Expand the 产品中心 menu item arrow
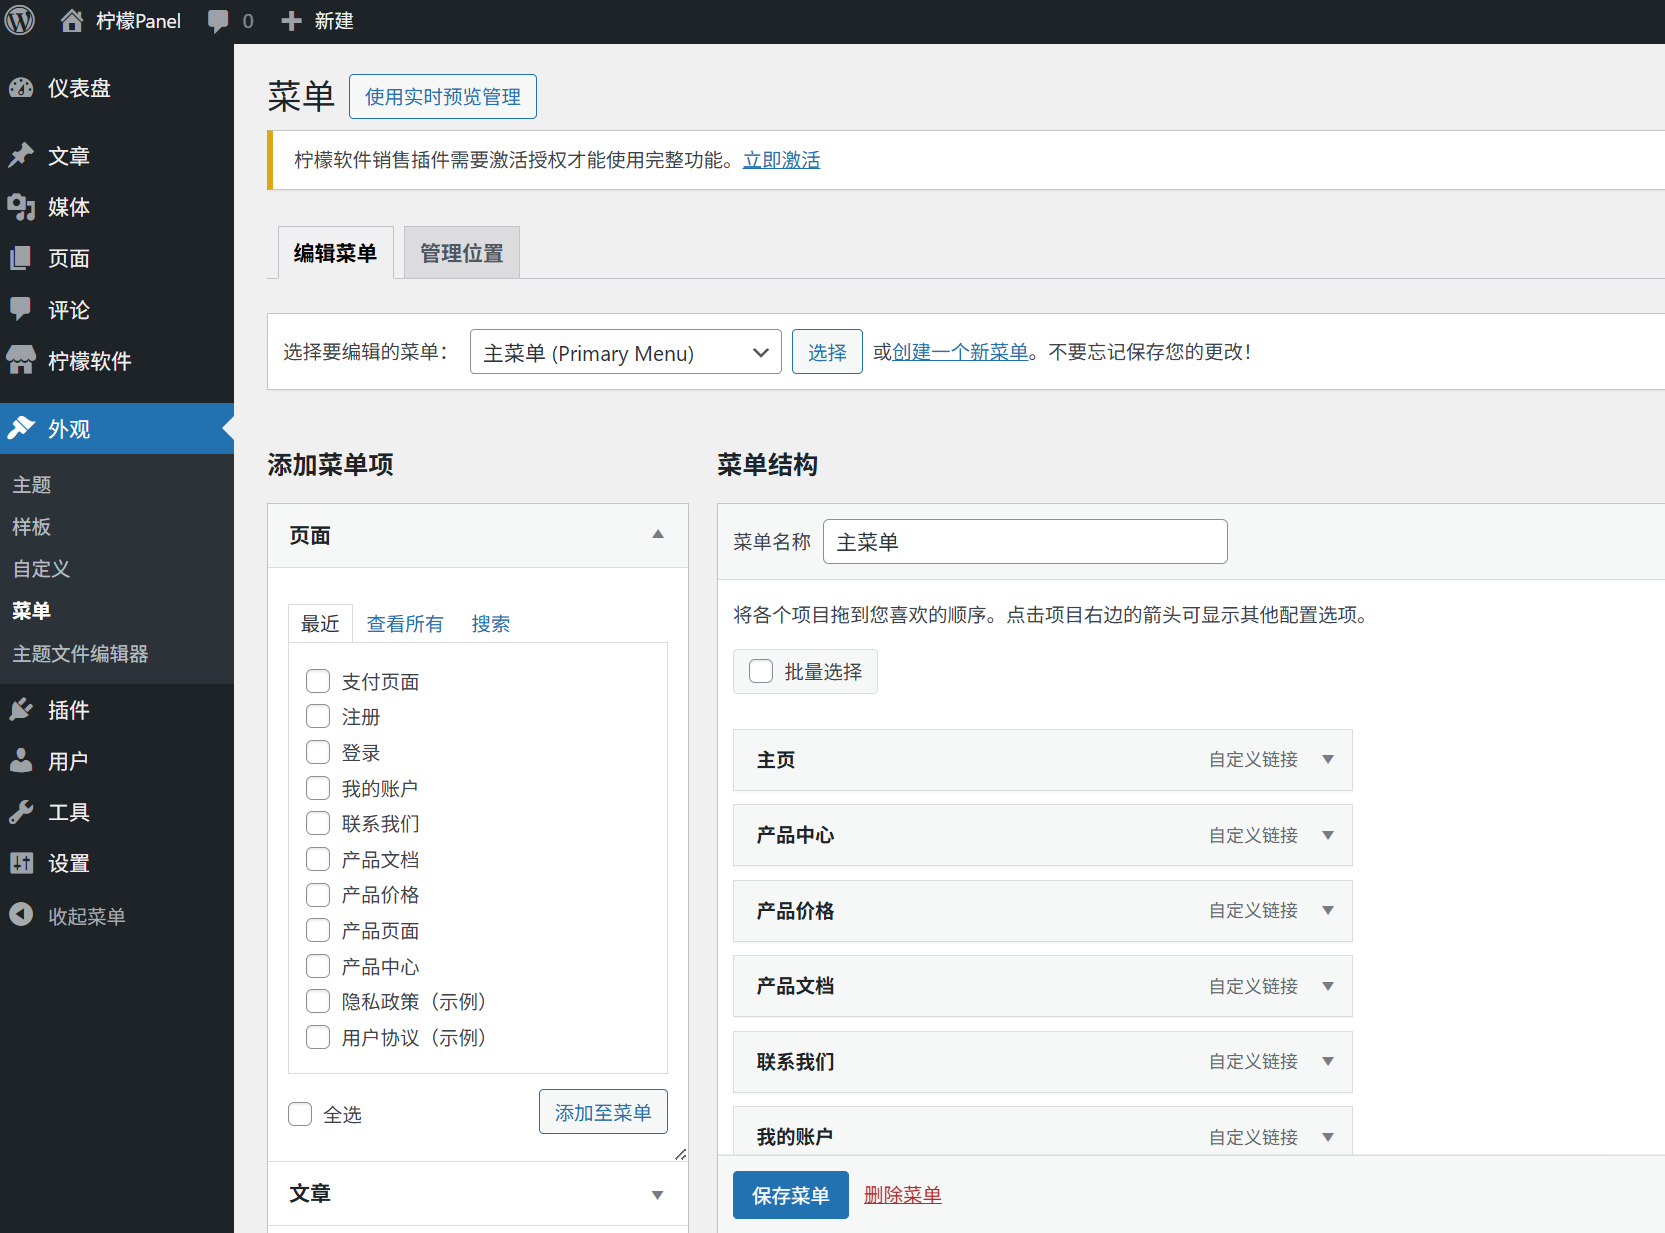 point(1328,835)
